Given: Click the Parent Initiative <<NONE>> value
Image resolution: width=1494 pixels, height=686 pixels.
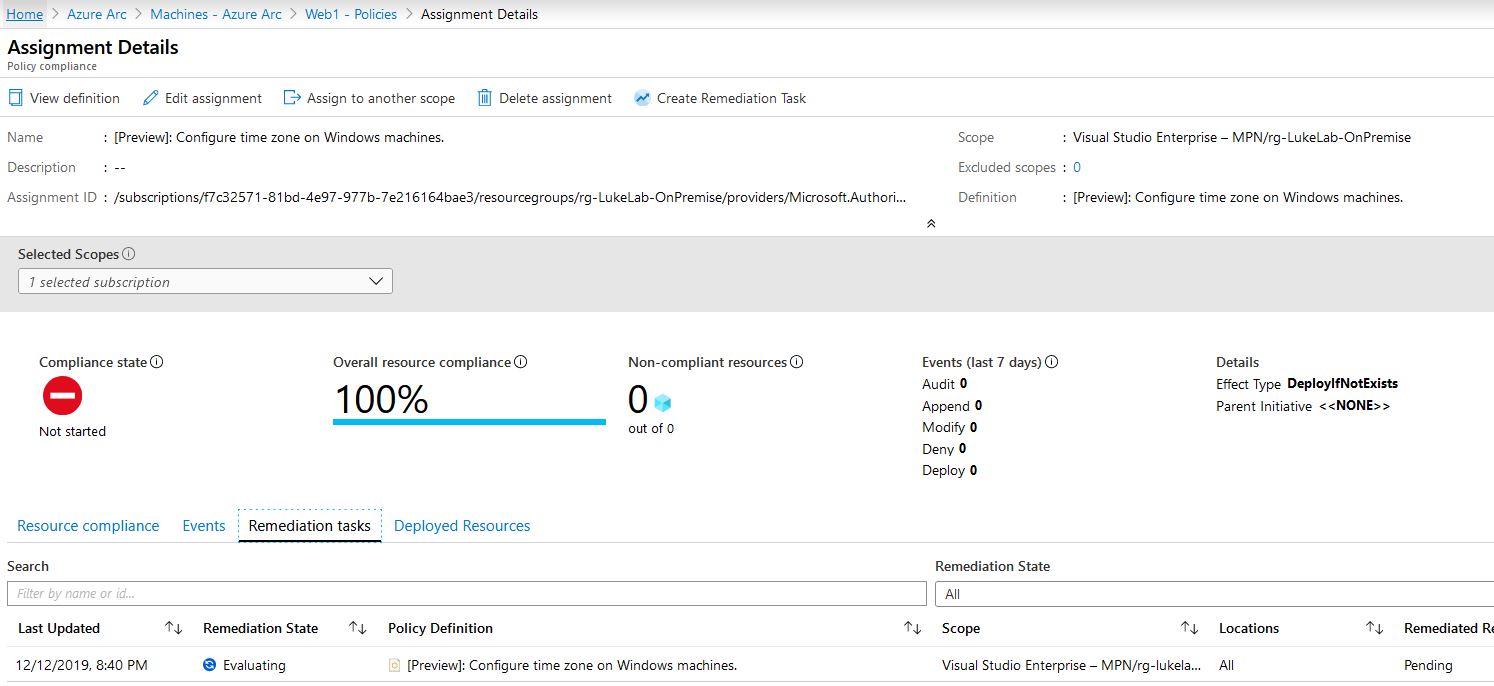Looking at the screenshot, I should click(x=1355, y=406).
